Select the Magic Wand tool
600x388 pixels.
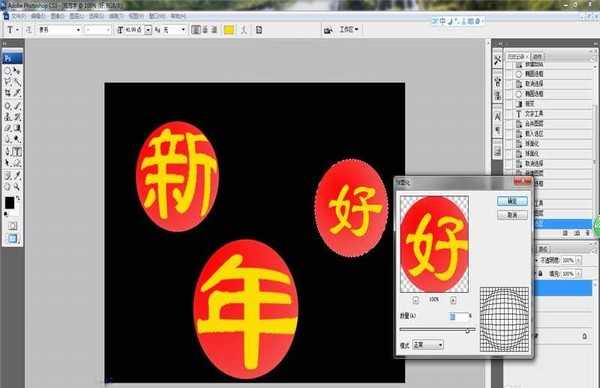click(17, 82)
